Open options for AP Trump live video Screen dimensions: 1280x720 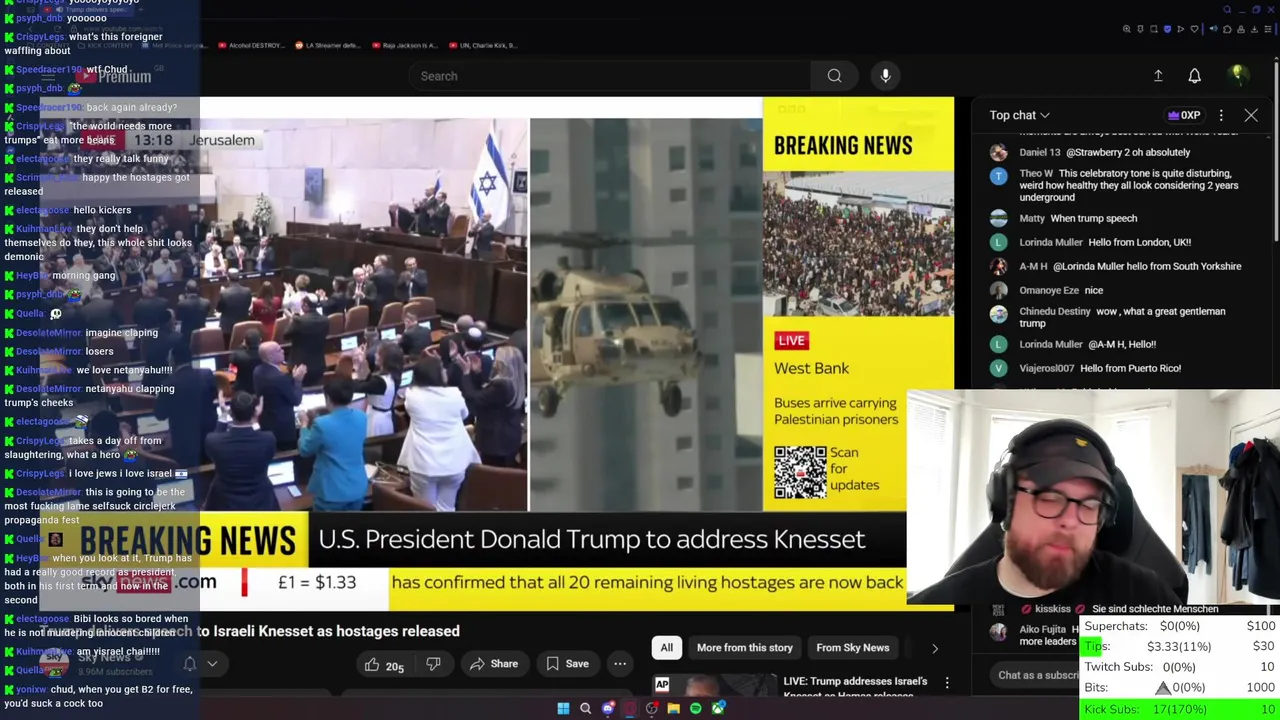pos(947,684)
